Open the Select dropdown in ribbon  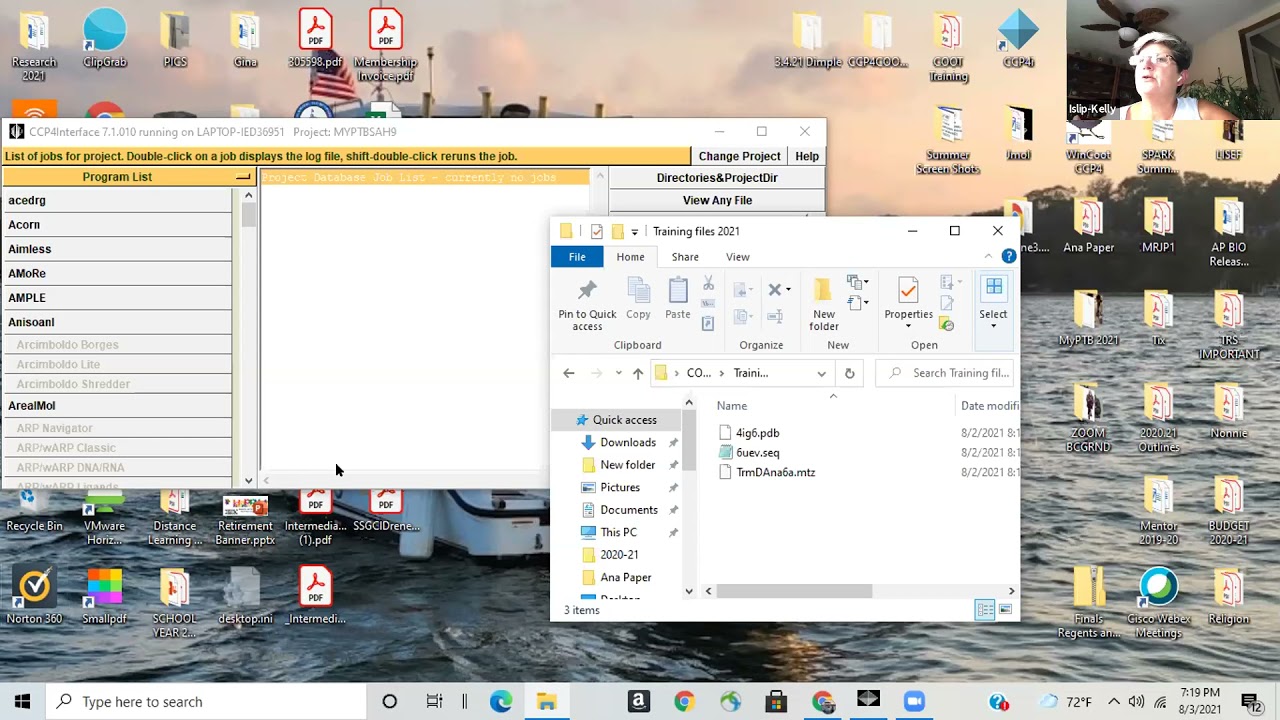[x=993, y=305]
